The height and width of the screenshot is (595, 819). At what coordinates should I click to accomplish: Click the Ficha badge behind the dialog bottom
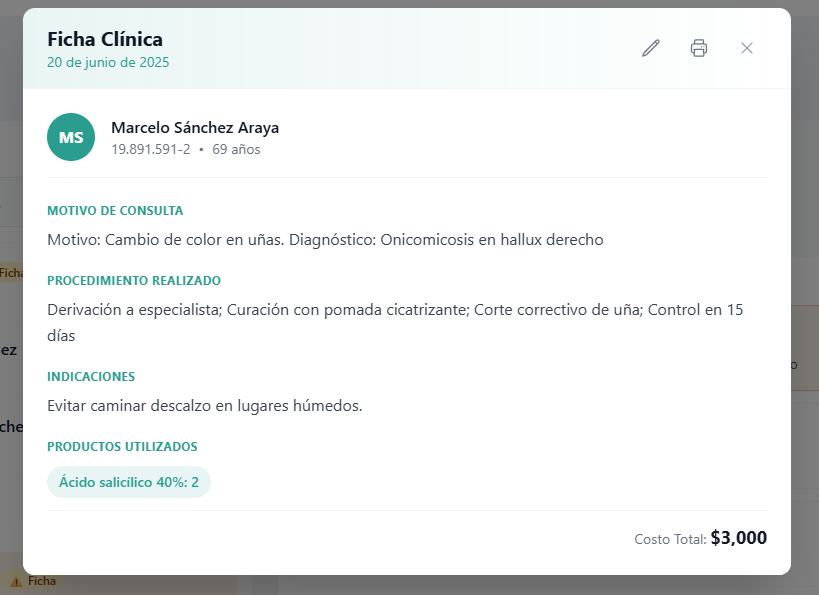click(x=42, y=581)
